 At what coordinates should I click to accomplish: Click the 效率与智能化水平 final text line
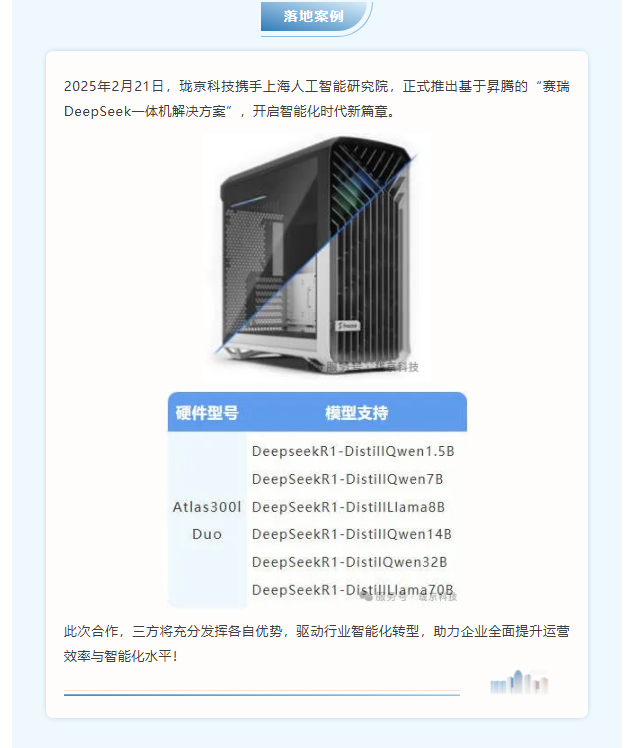(x=121, y=656)
